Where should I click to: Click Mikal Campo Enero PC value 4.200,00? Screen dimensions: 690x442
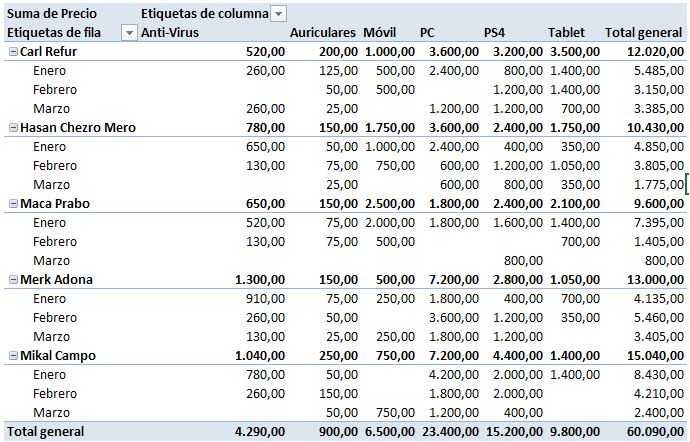coord(454,375)
